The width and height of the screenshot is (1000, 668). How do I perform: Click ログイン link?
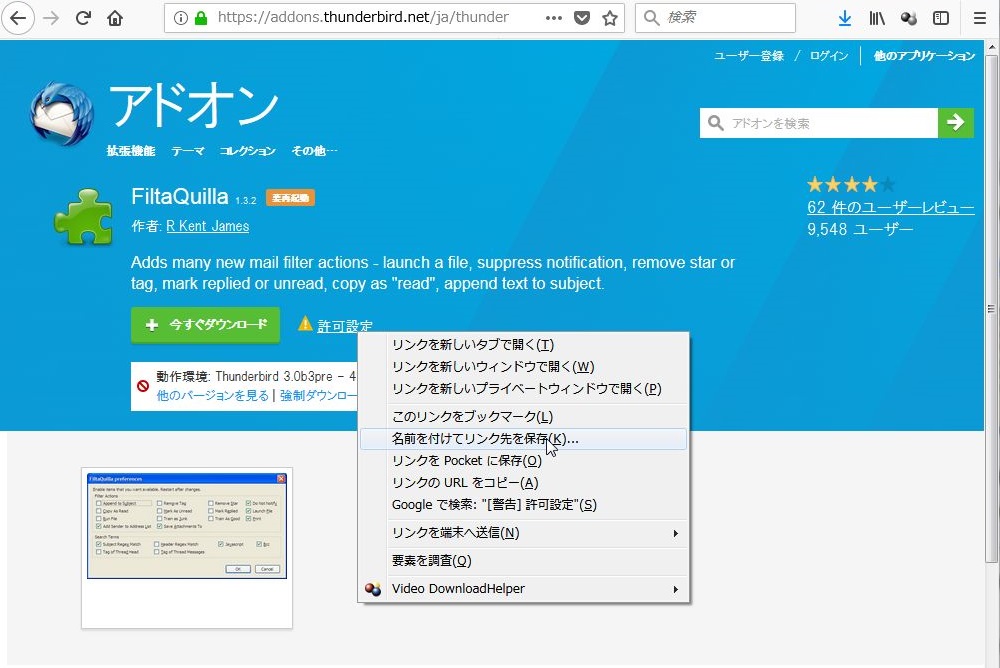[x=829, y=56]
